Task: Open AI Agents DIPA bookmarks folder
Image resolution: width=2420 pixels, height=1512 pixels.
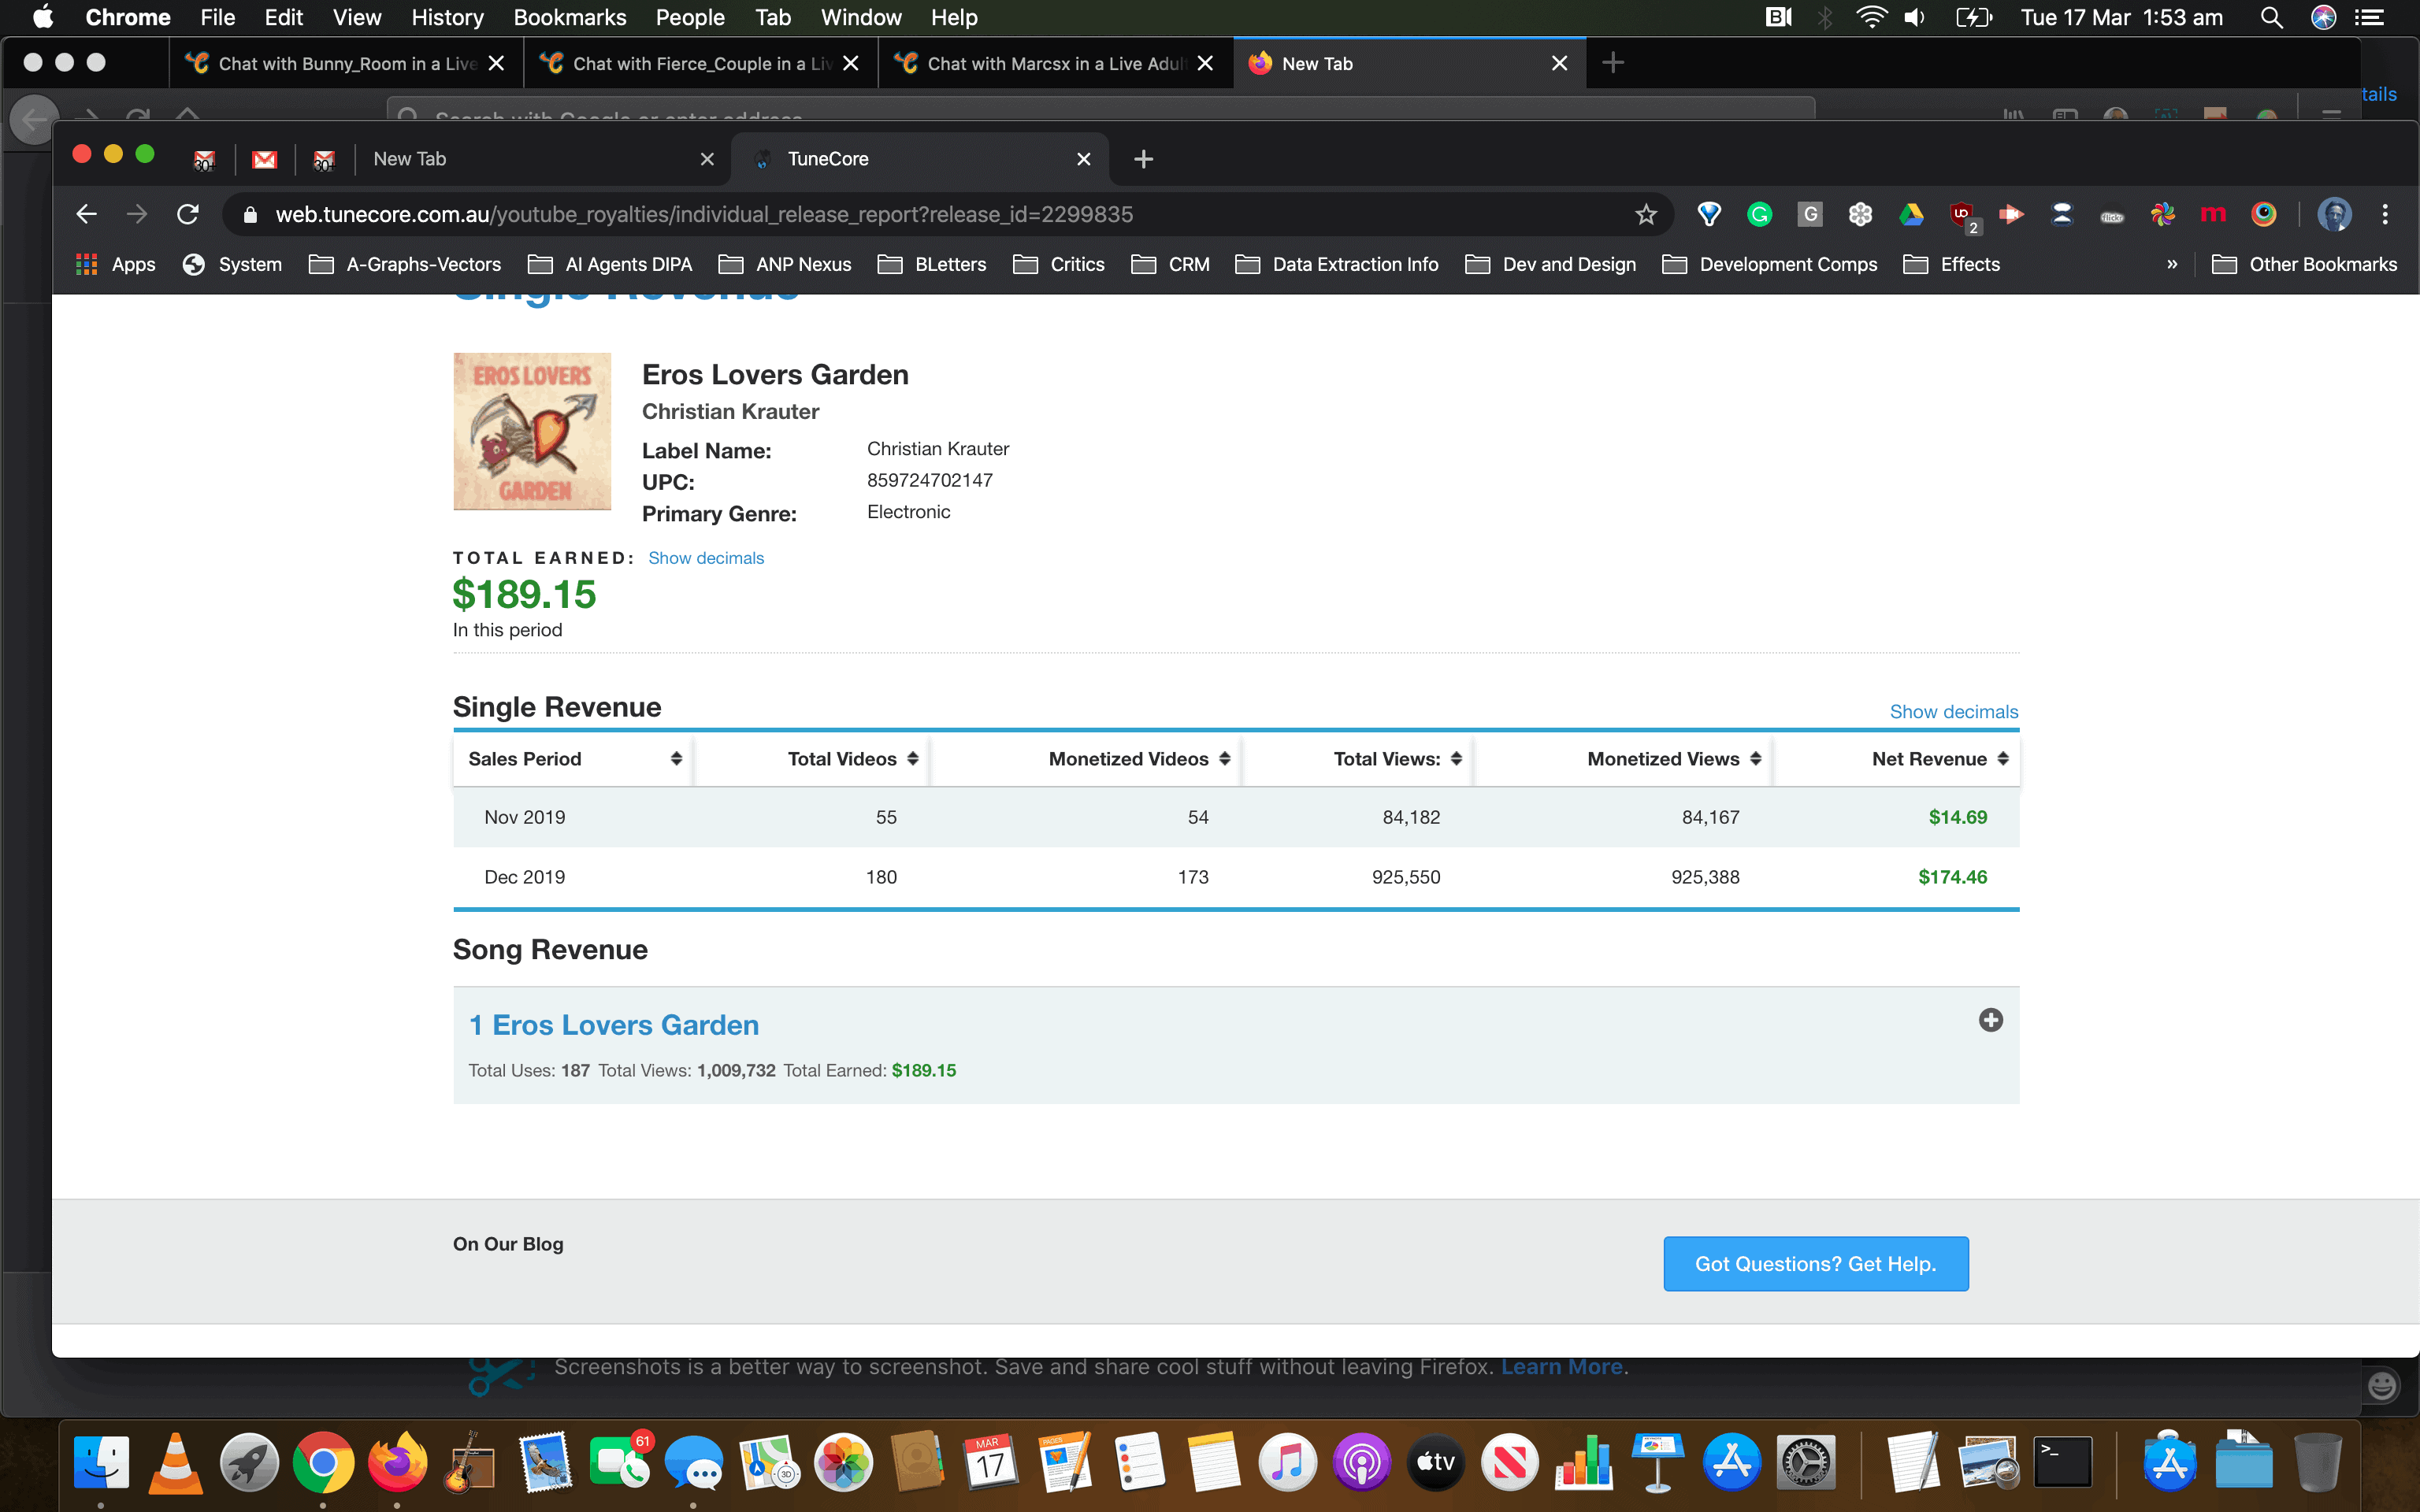Action: coord(610,264)
